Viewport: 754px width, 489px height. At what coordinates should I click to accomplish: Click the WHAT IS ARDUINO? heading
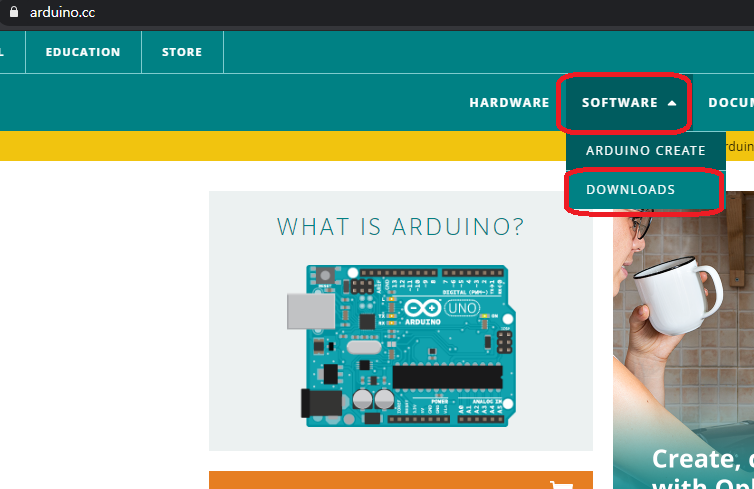(400, 226)
